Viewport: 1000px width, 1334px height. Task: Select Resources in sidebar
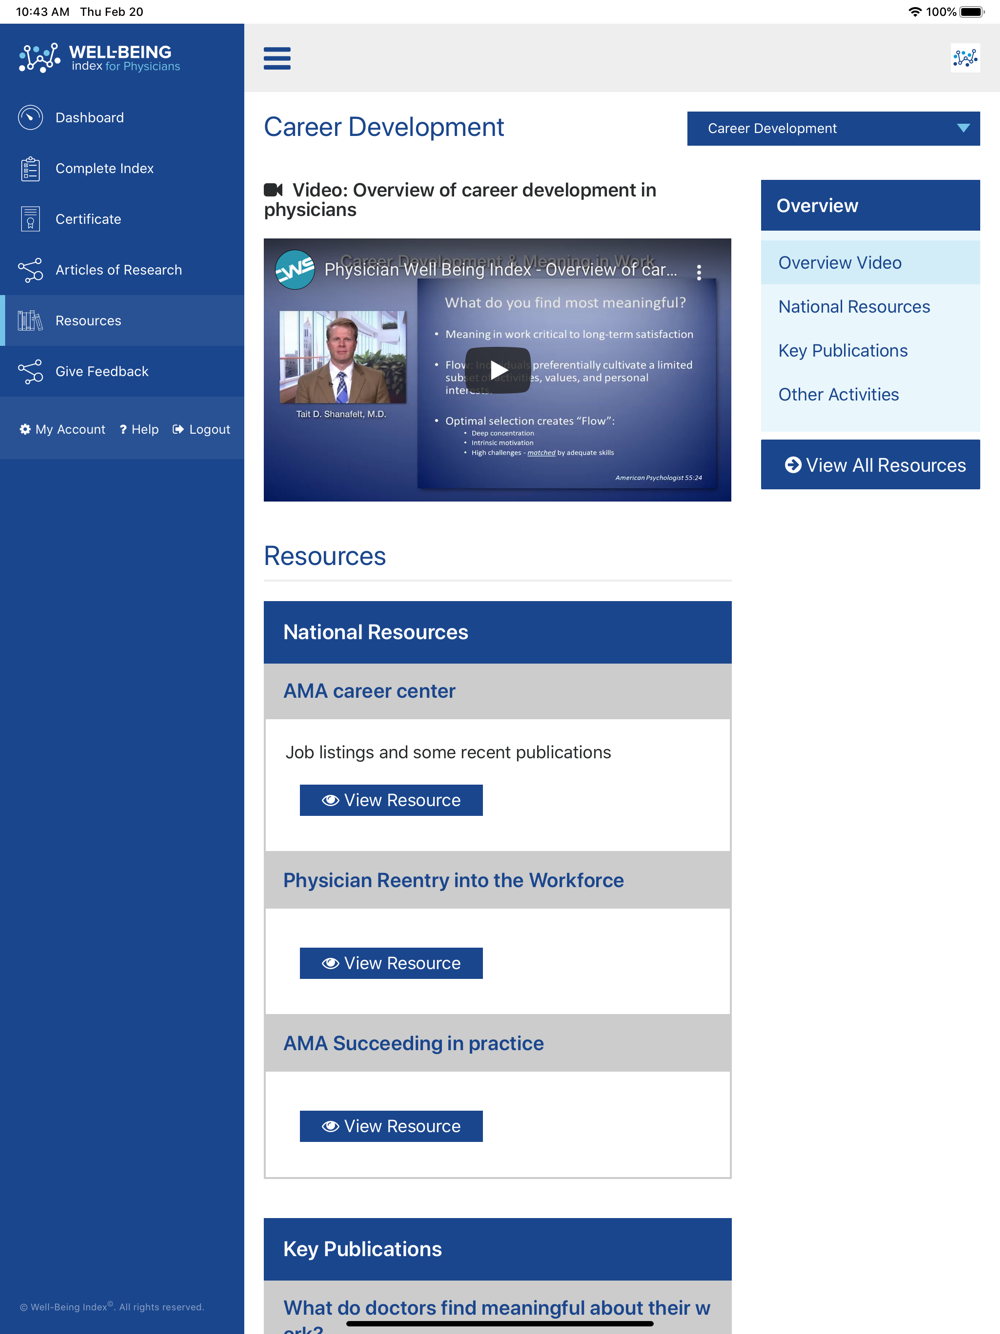click(x=122, y=320)
